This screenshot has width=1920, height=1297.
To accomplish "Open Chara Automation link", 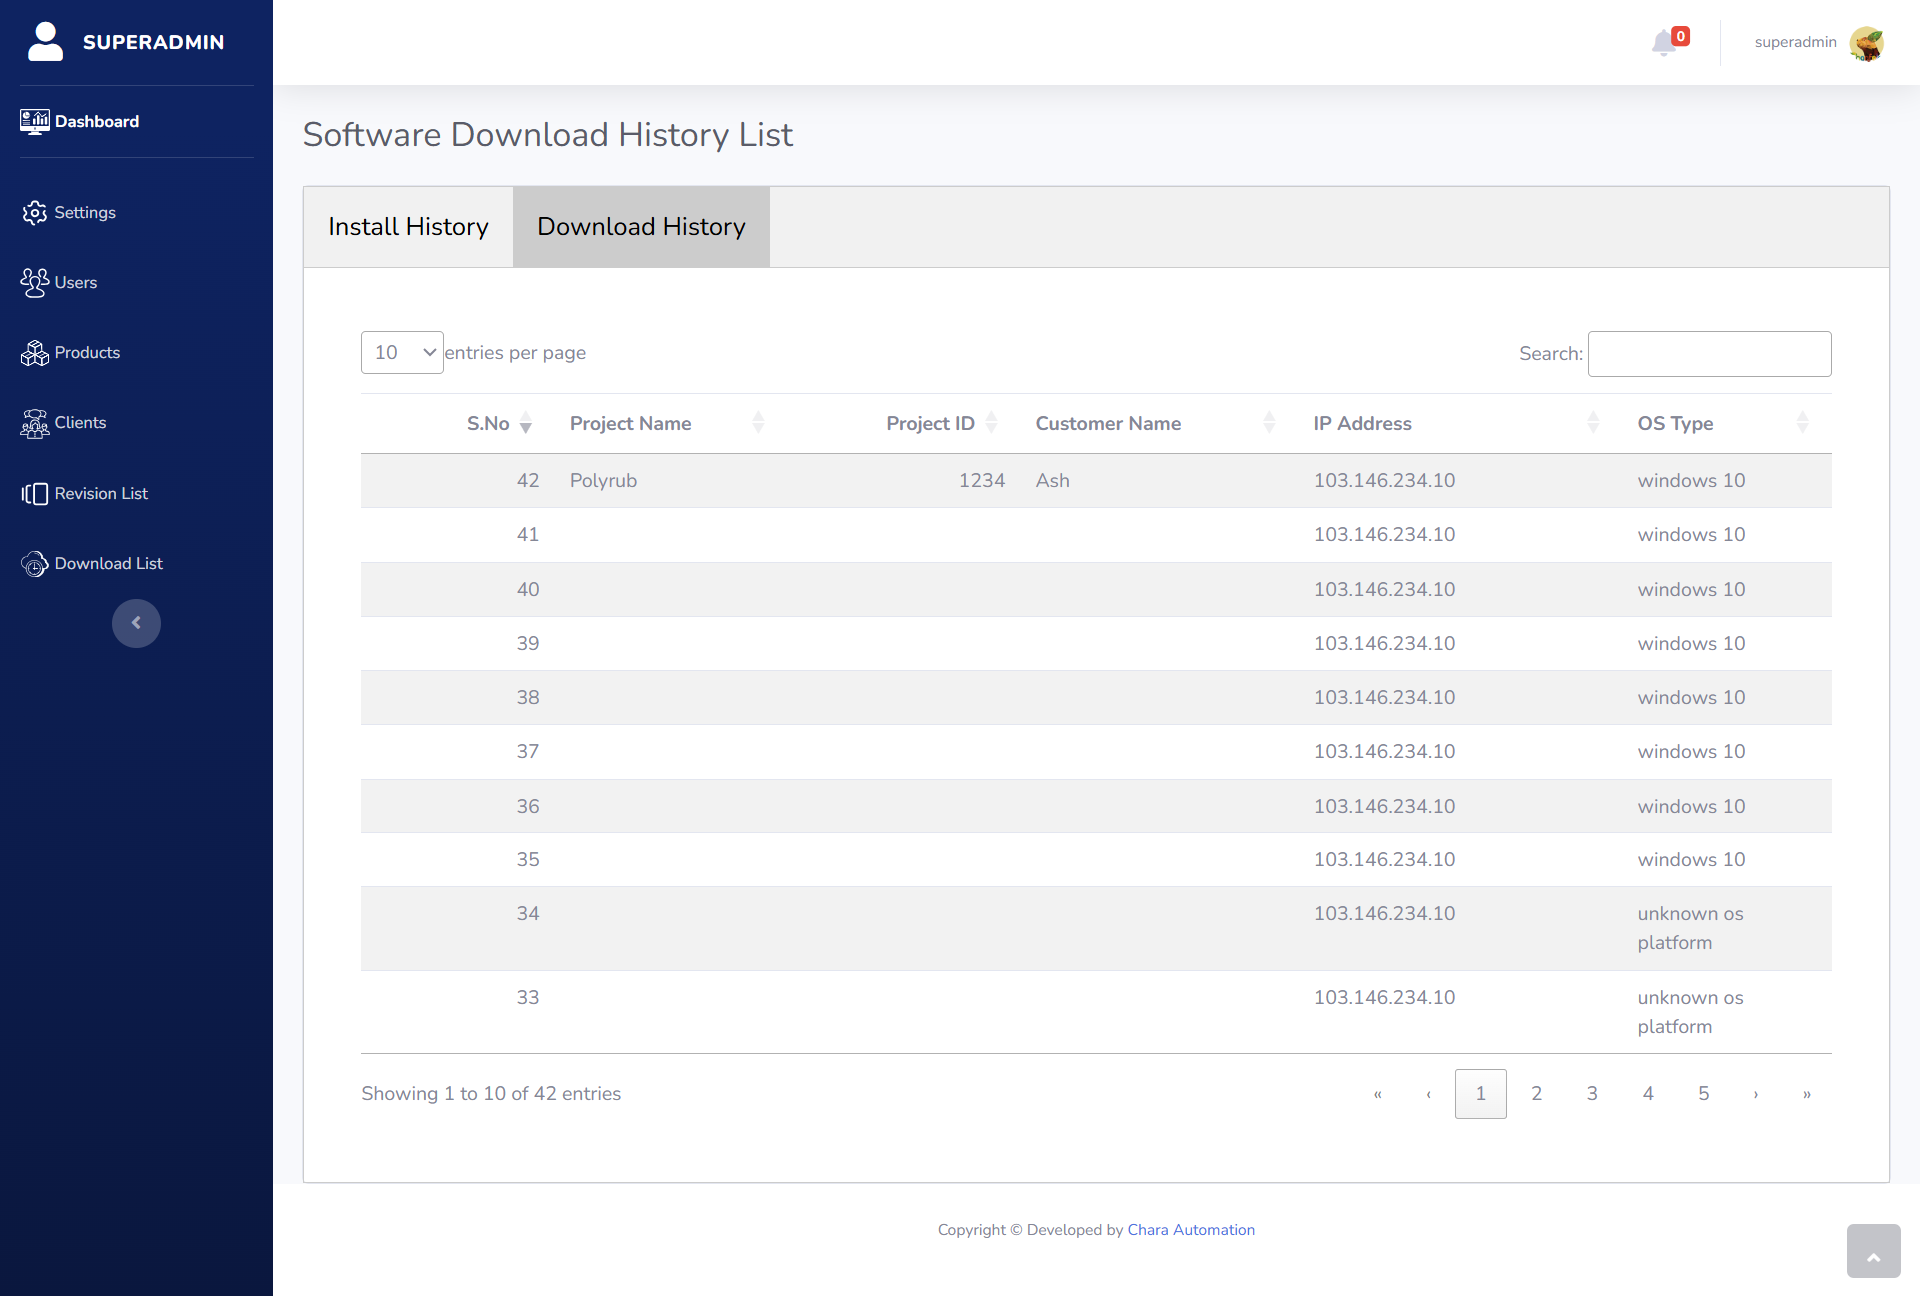I will [x=1190, y=1230].
